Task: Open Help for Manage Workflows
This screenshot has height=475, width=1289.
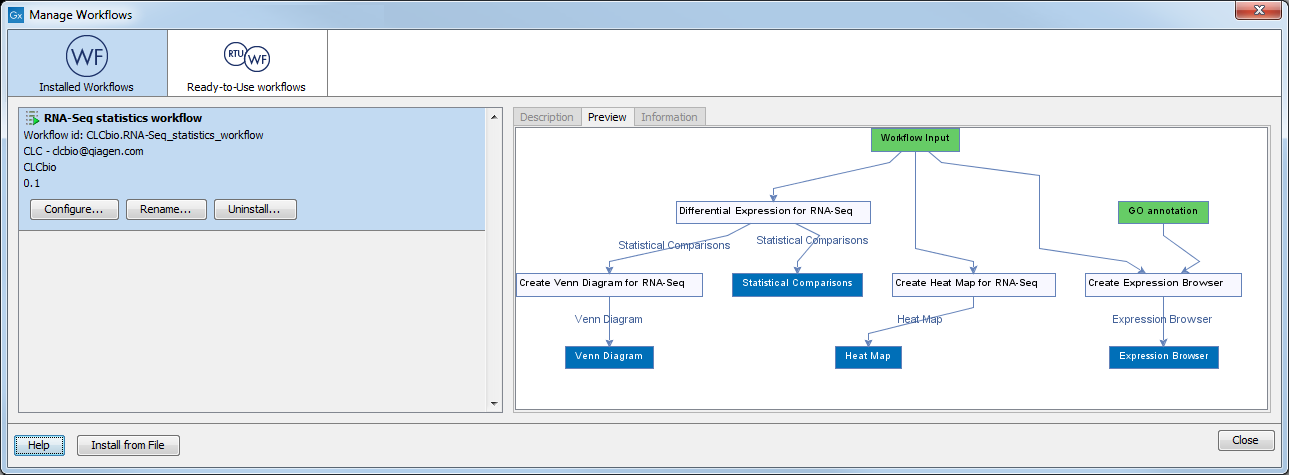Action: click(39, 445)
